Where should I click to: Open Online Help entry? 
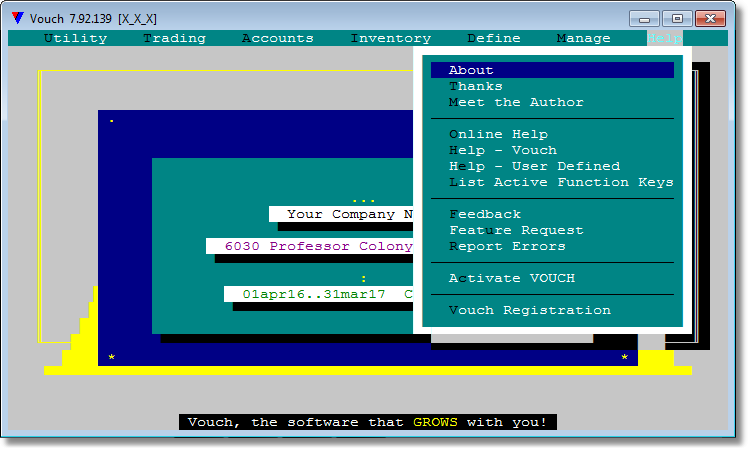pyautogui.click(x=552, y=134)
